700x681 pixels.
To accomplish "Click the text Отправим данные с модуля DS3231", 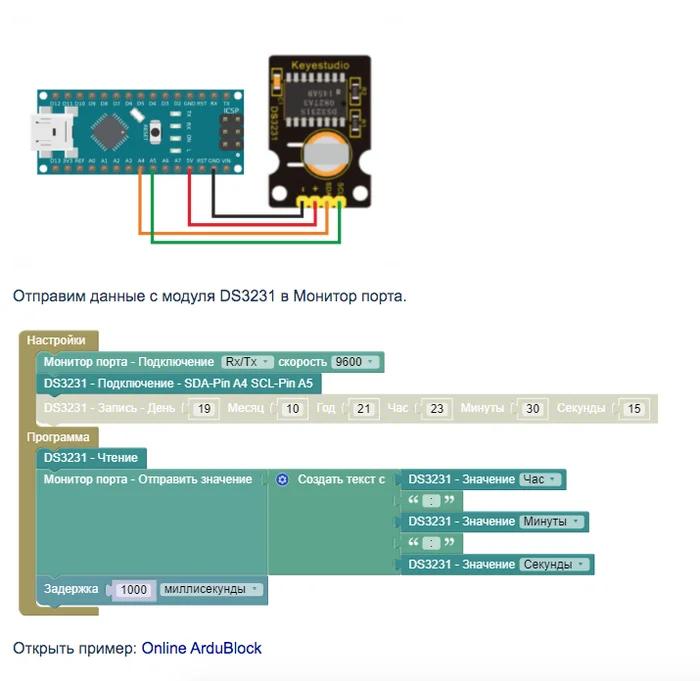I will pyautogui.click(x=144, y=296).
